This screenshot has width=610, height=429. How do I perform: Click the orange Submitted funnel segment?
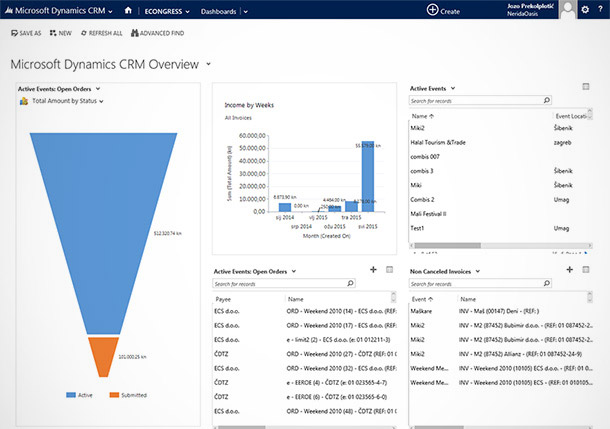pos(103,355)
